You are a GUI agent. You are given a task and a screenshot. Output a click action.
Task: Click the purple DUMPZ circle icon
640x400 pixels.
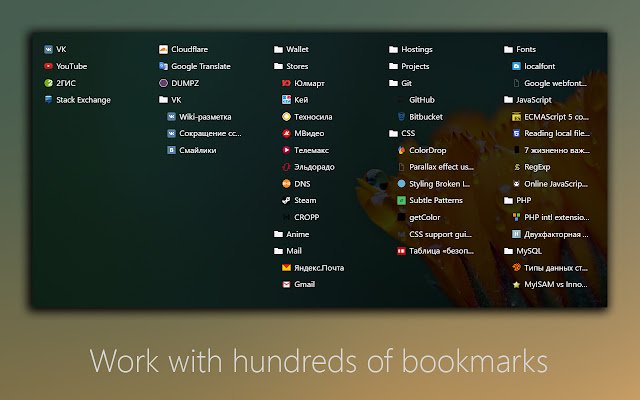[x=163, y=83]
